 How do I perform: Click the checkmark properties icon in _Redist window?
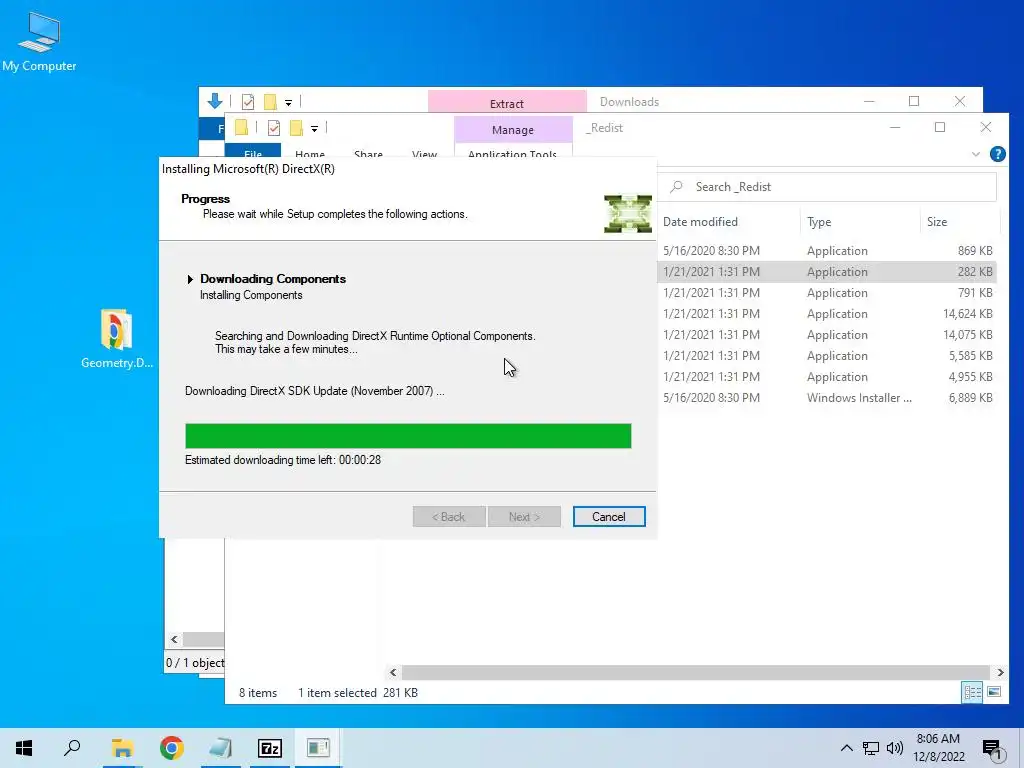(x=274, y=128)
